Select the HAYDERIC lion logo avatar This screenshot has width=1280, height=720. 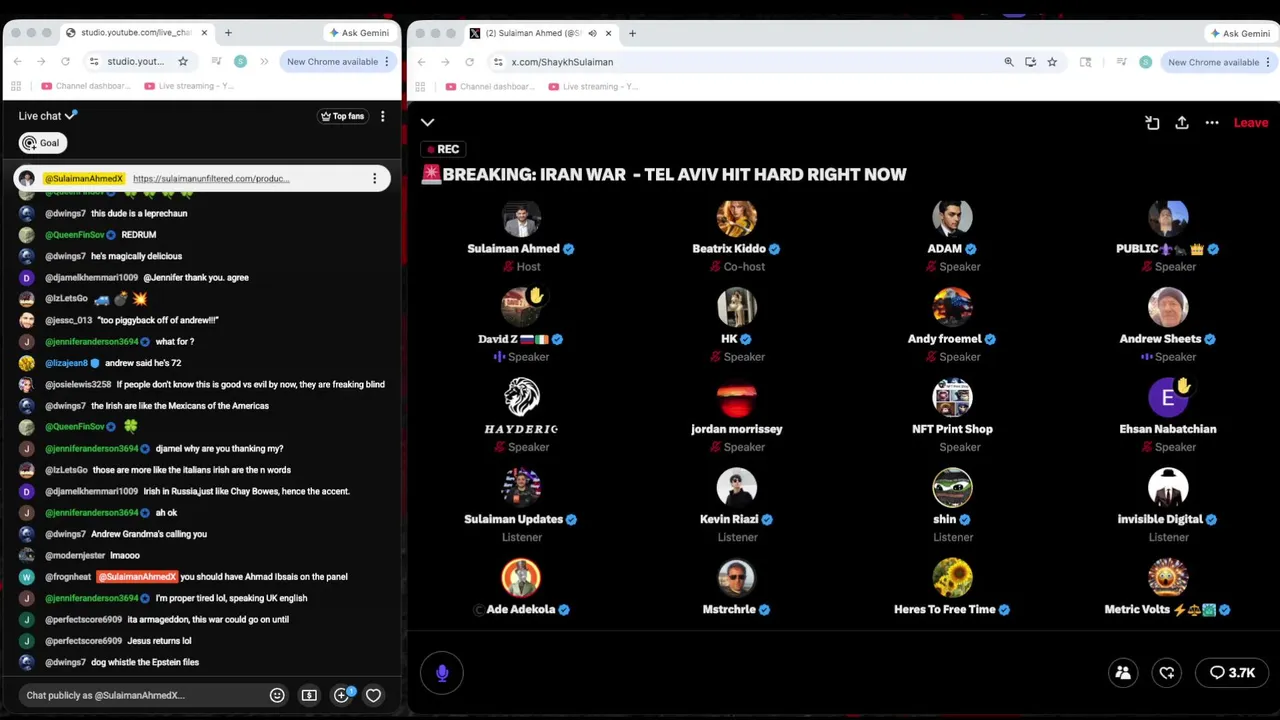[521, 397]
